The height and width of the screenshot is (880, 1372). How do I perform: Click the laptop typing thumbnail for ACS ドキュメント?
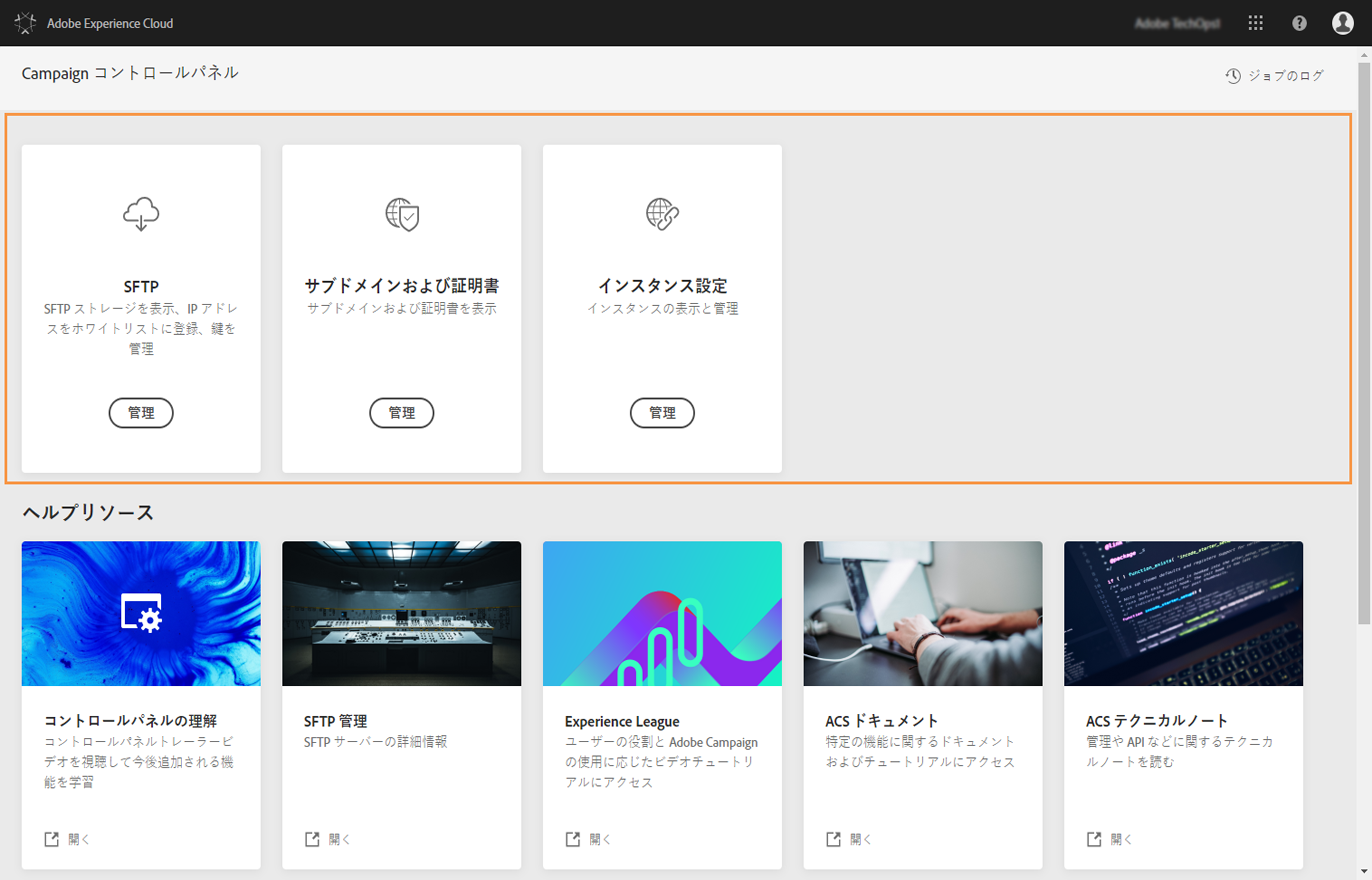[923, 614]
